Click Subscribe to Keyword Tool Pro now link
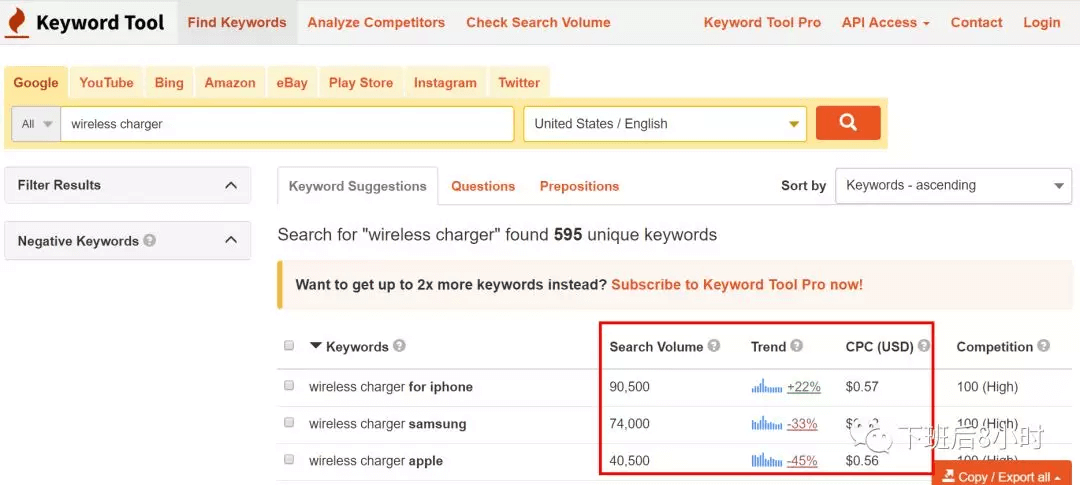1080x485 pixels. tap(737, 285)
